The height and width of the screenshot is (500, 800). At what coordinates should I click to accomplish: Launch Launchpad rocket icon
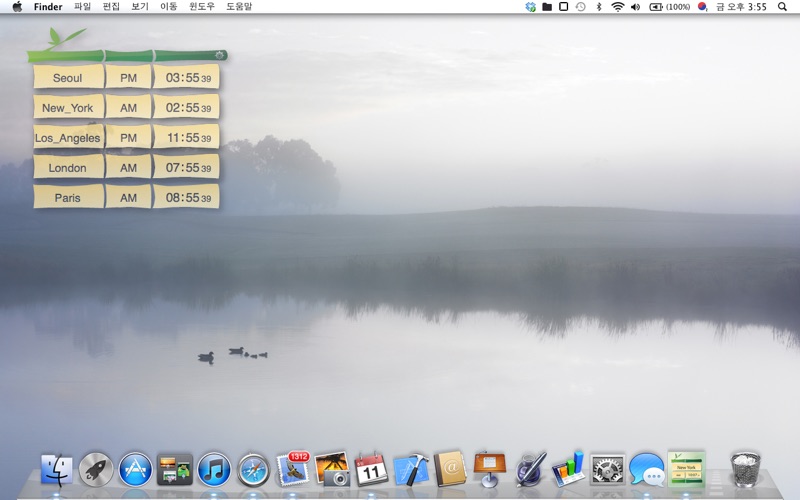tap(96, 468)
